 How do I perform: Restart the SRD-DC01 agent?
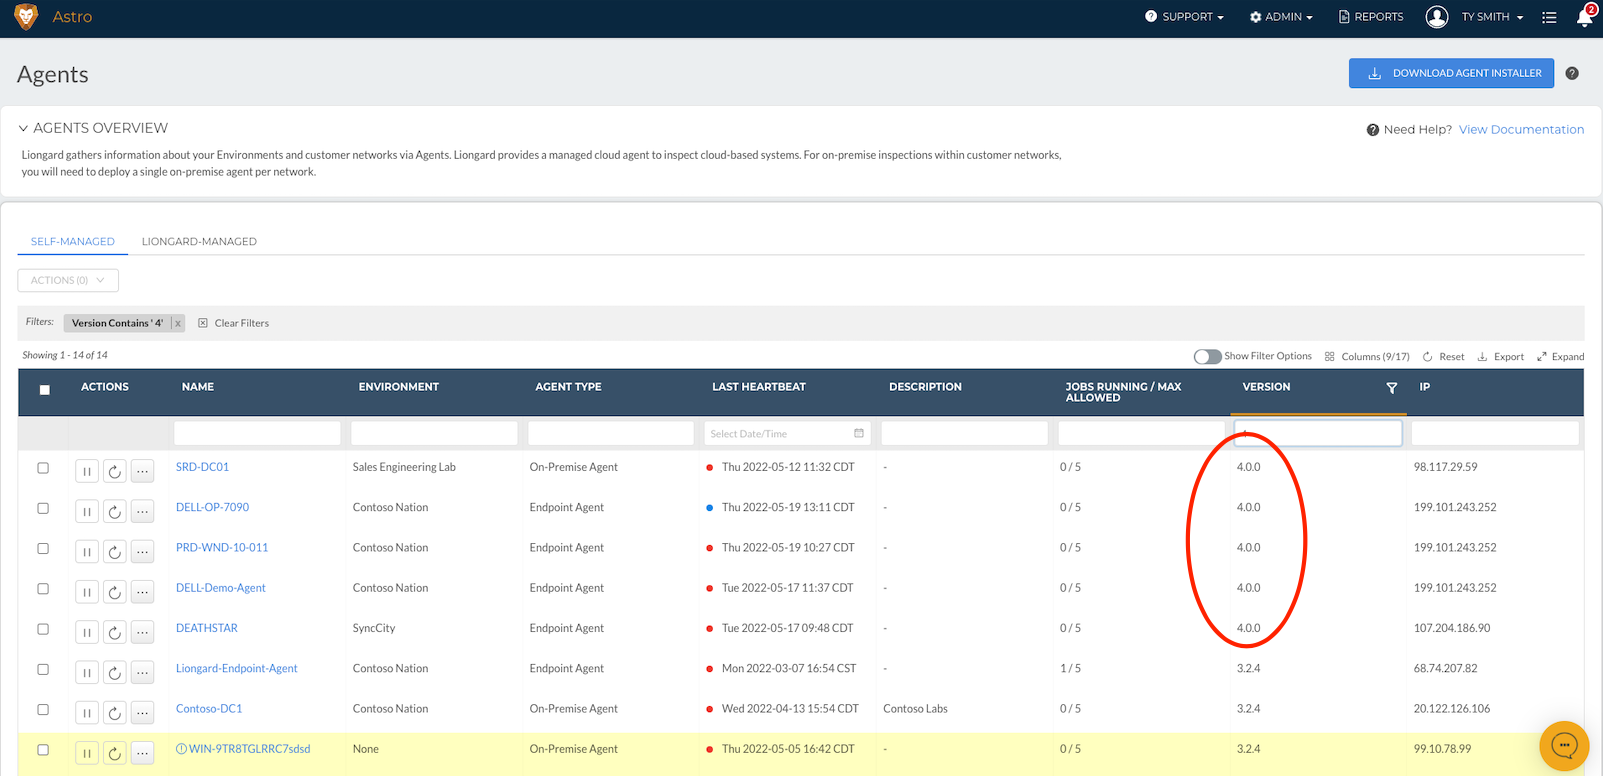[x=115, y=471]
